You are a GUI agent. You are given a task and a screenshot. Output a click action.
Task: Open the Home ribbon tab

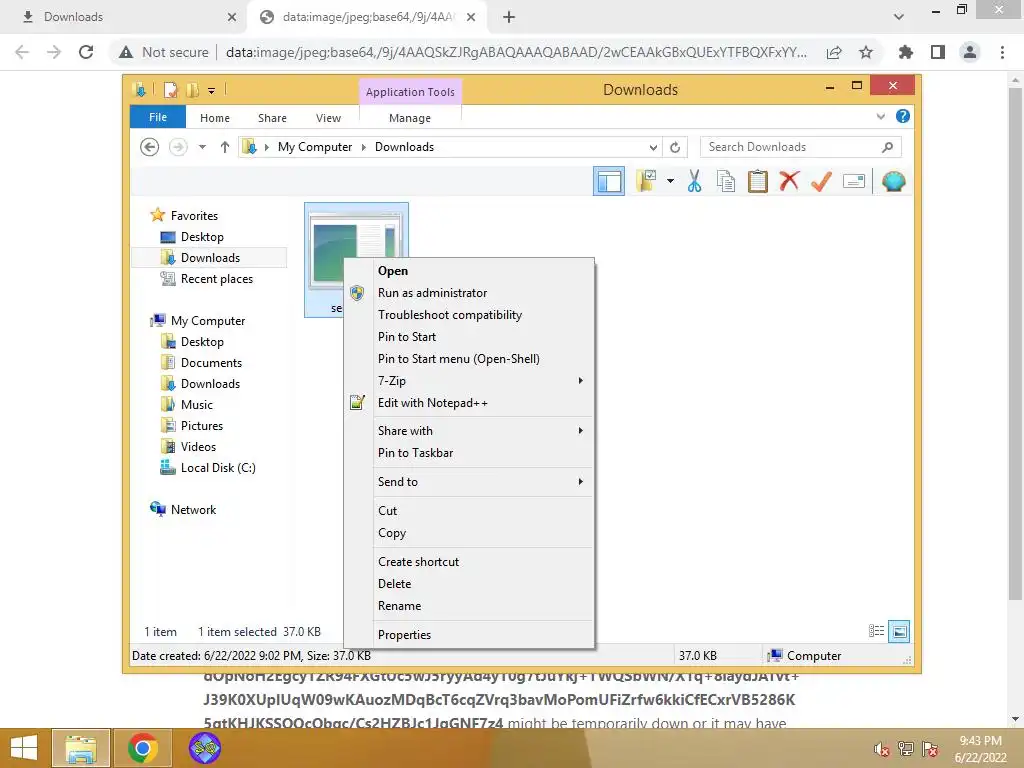pos(215,118)
